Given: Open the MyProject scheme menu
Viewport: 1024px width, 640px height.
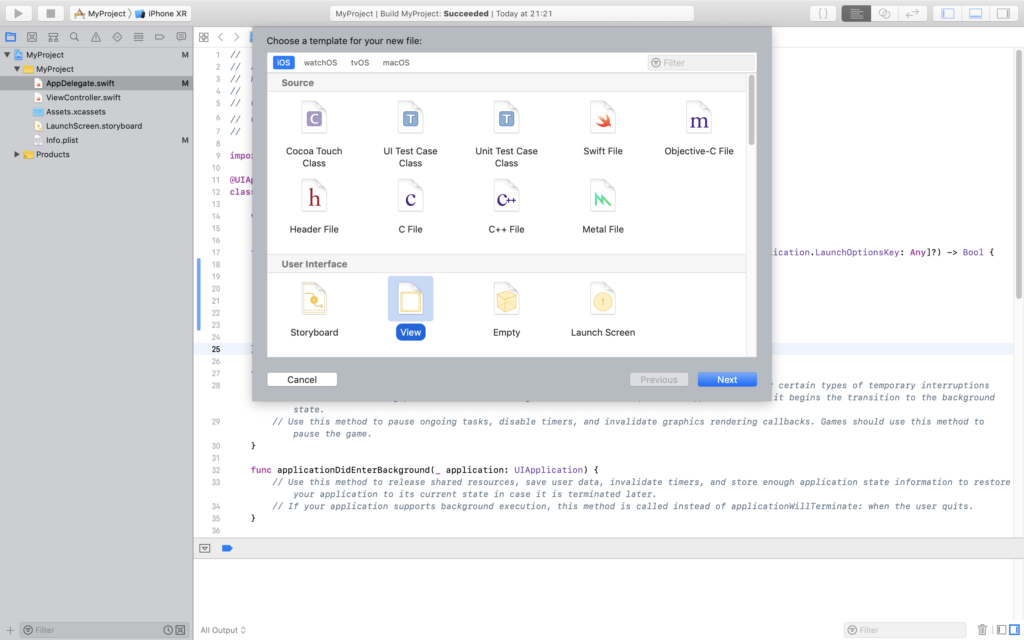Looking at the screenshot, I should (x=101, y=13).
